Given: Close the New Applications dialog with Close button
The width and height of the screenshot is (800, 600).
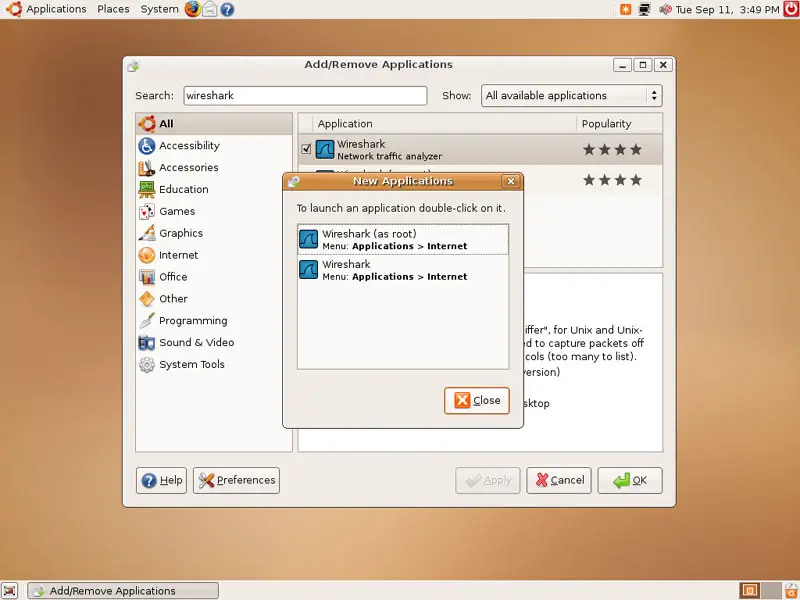Looking at the screenshot, I should [477, 400].
